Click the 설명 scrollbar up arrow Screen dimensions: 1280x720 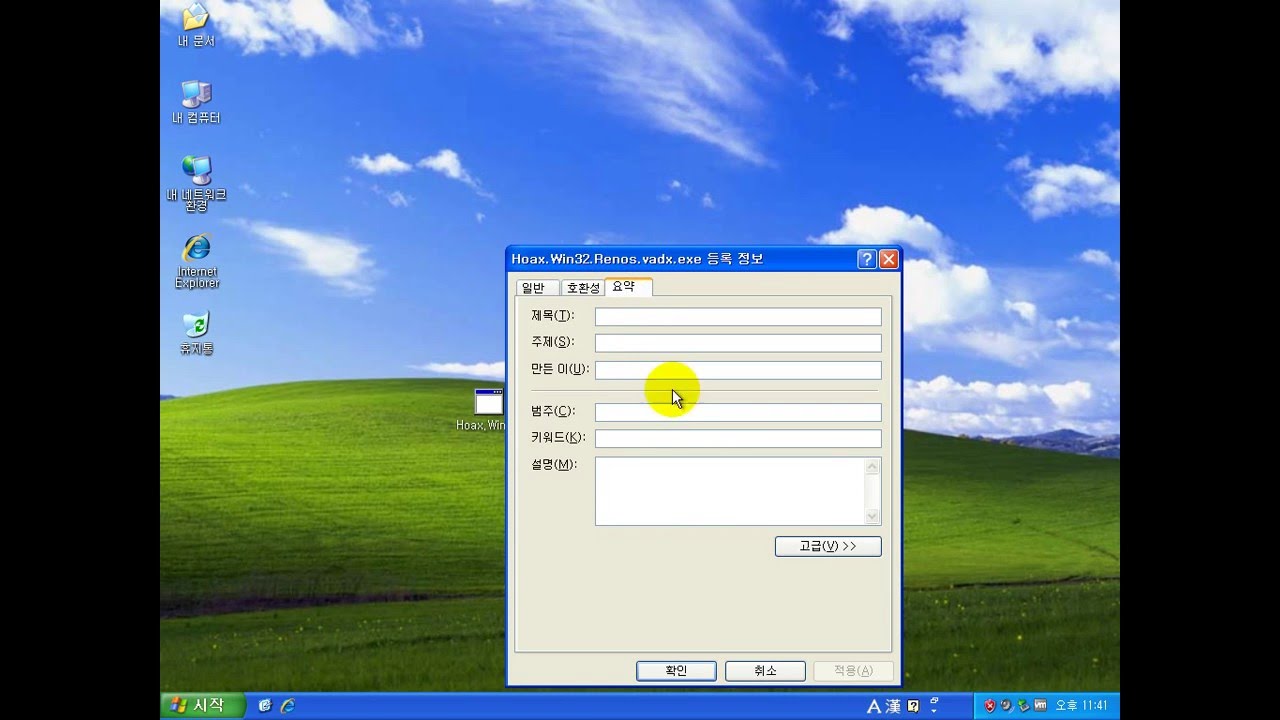pos(872,466)
